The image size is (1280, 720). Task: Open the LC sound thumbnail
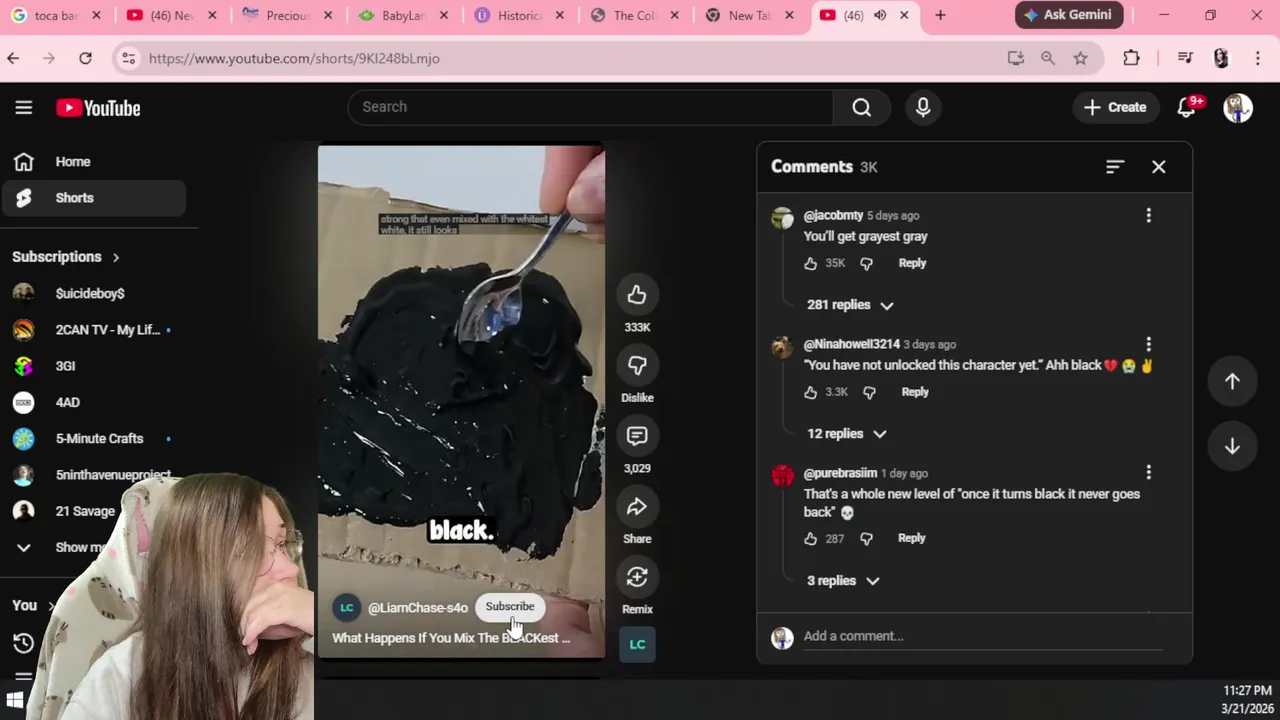(x=637, y=644)
